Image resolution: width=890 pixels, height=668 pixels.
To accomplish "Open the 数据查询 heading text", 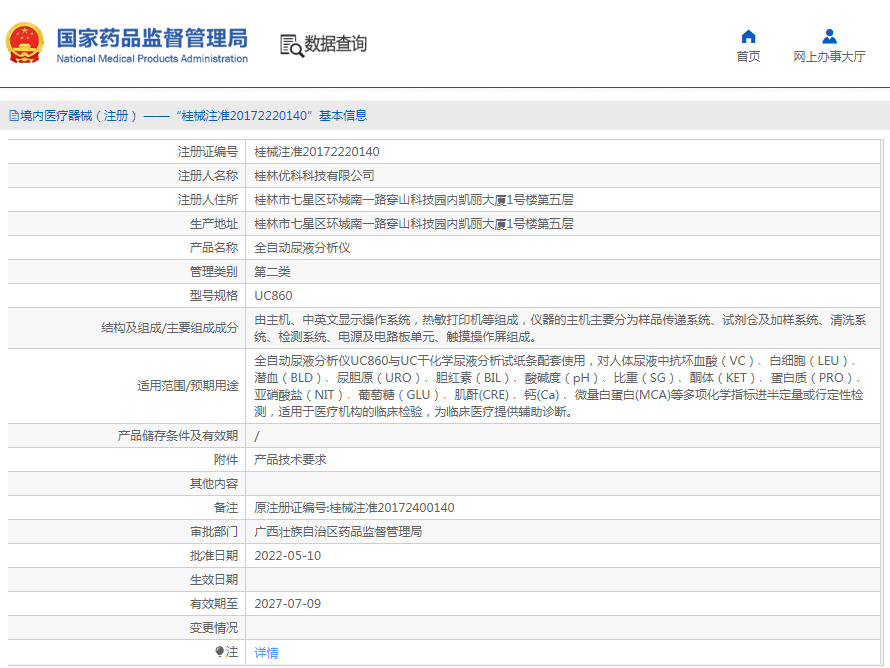I will pos(336,44).
